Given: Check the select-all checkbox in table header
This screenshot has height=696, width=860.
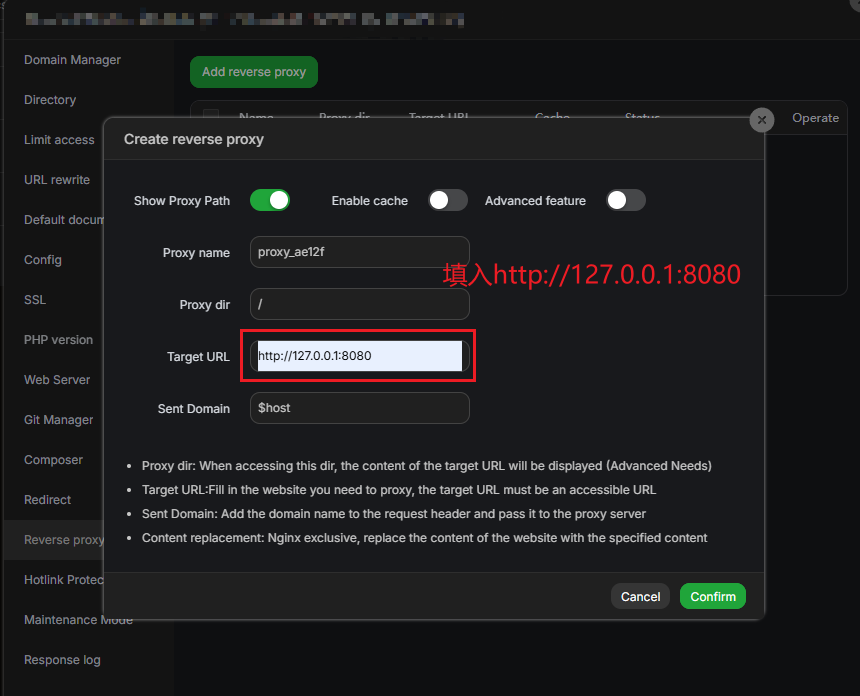Looking at the screenshot, I should (x=211, y=116).
